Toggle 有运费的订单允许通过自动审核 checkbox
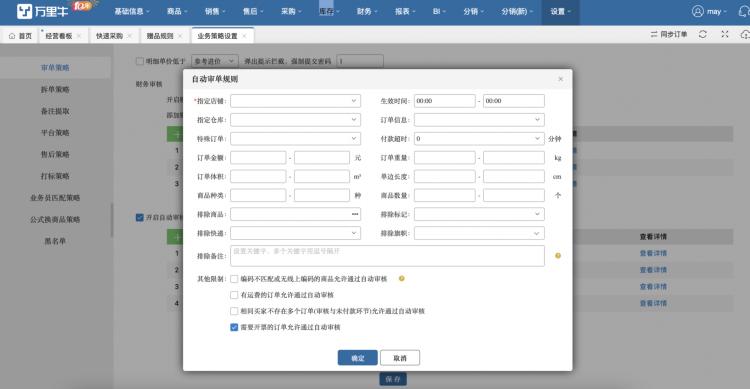750x389 pixels. [x=234, y=295]
